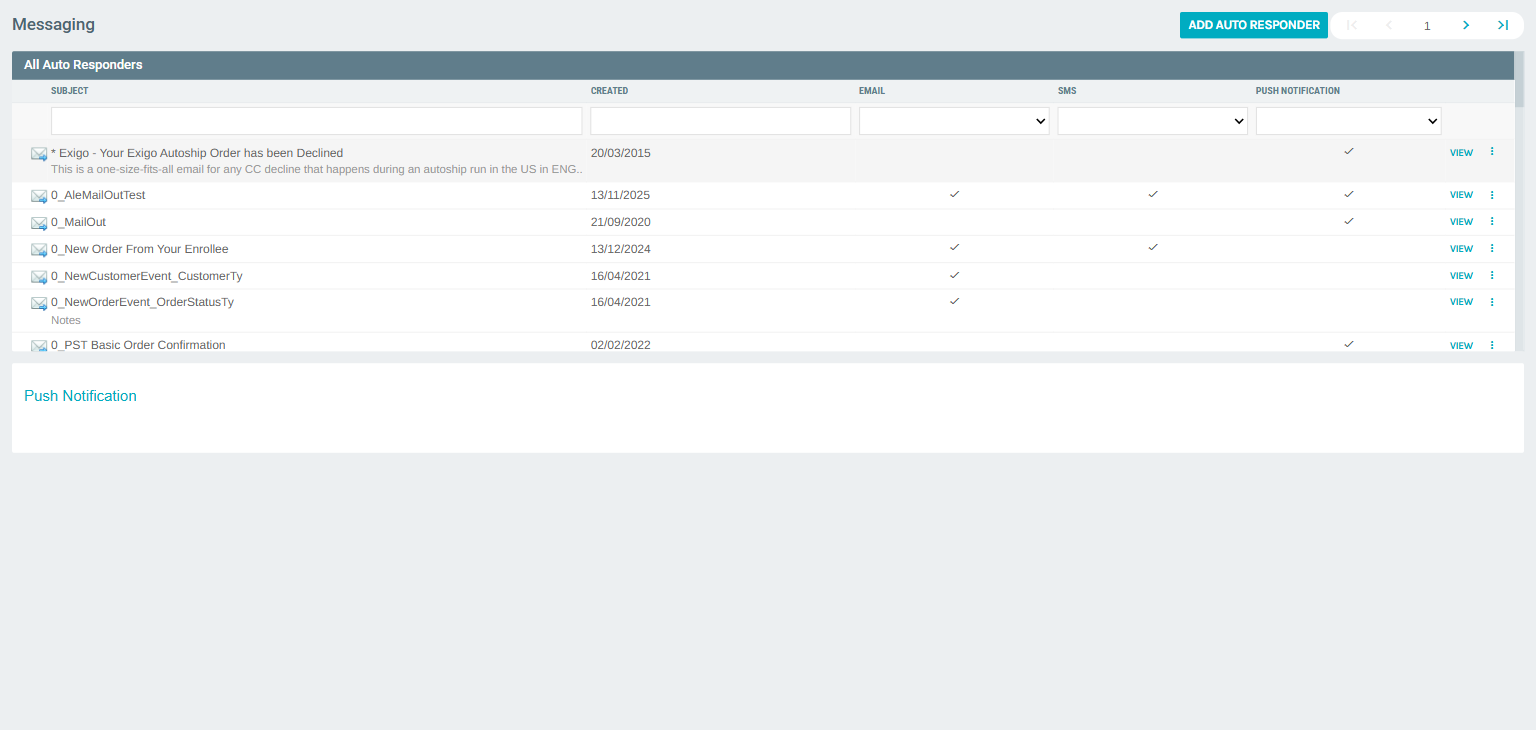Click Email checkmark for 0_AleMailOutTest
1536x730 pixels.
(954, 193)
